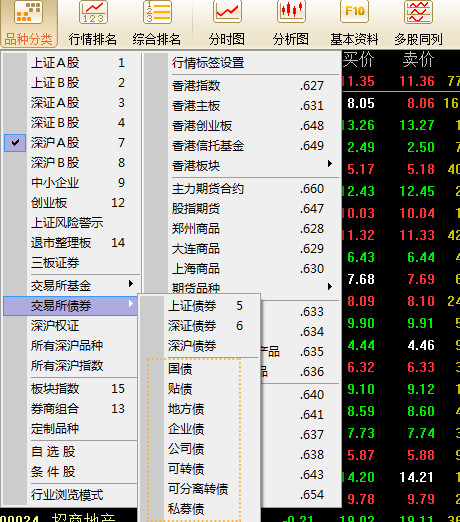The width and height of the screenshot is (460, 522).
Task: Select 上证B股 from the menu
Action: (x=71, y=83)
